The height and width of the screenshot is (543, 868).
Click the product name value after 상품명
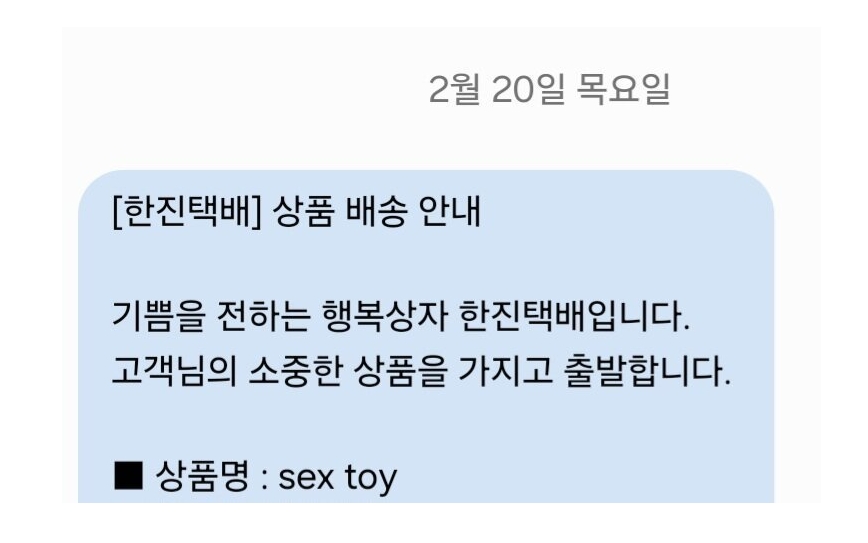click(x=337, y=477)
